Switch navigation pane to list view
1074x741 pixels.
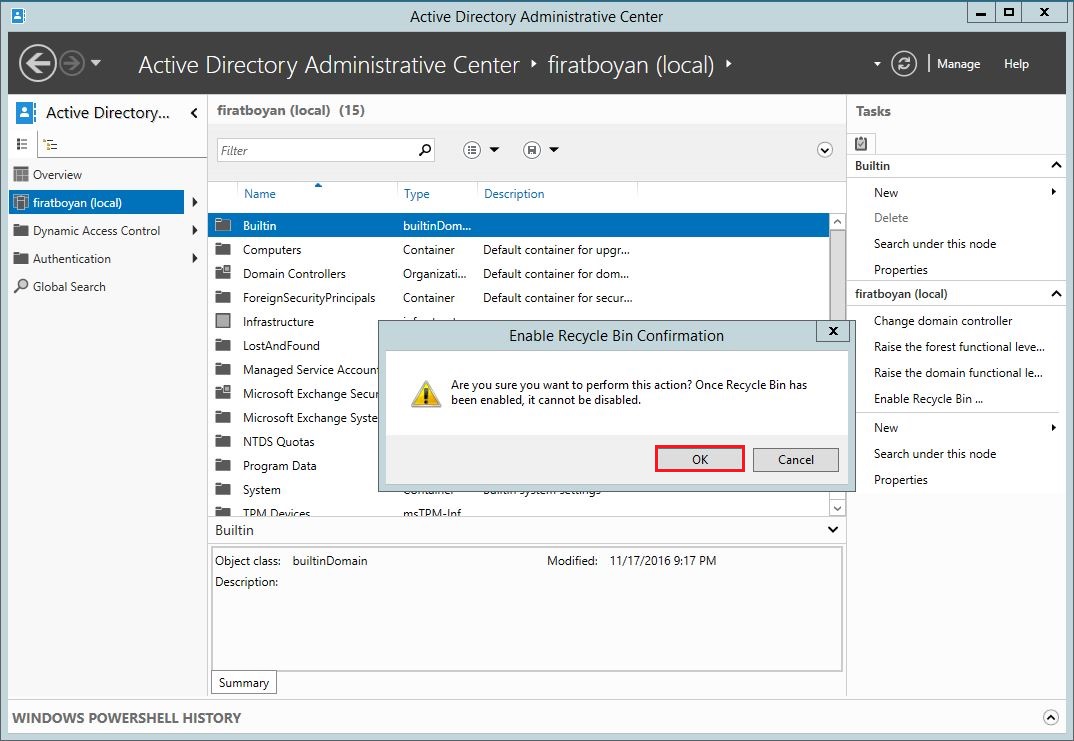[x=22, y=144]
